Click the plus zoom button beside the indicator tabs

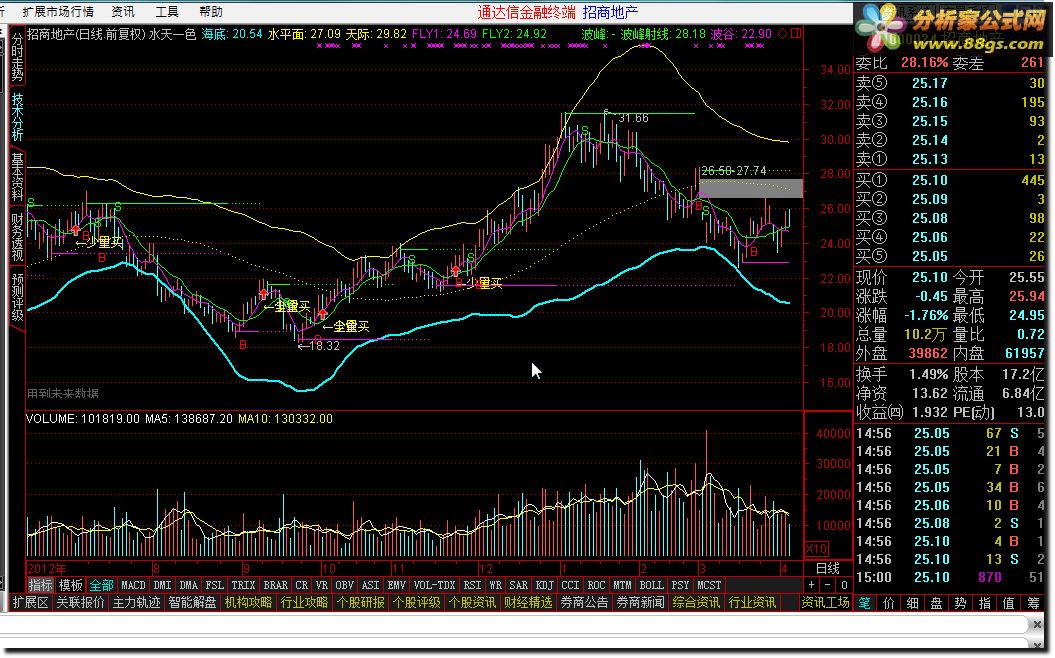(x=812, y=585)
